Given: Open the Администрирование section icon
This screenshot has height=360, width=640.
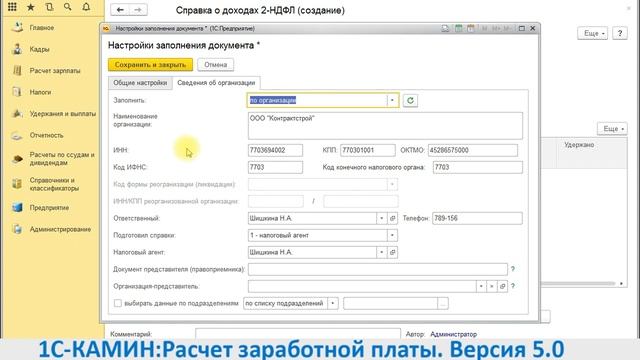Looking at the screenshot, I should point(17,229).
